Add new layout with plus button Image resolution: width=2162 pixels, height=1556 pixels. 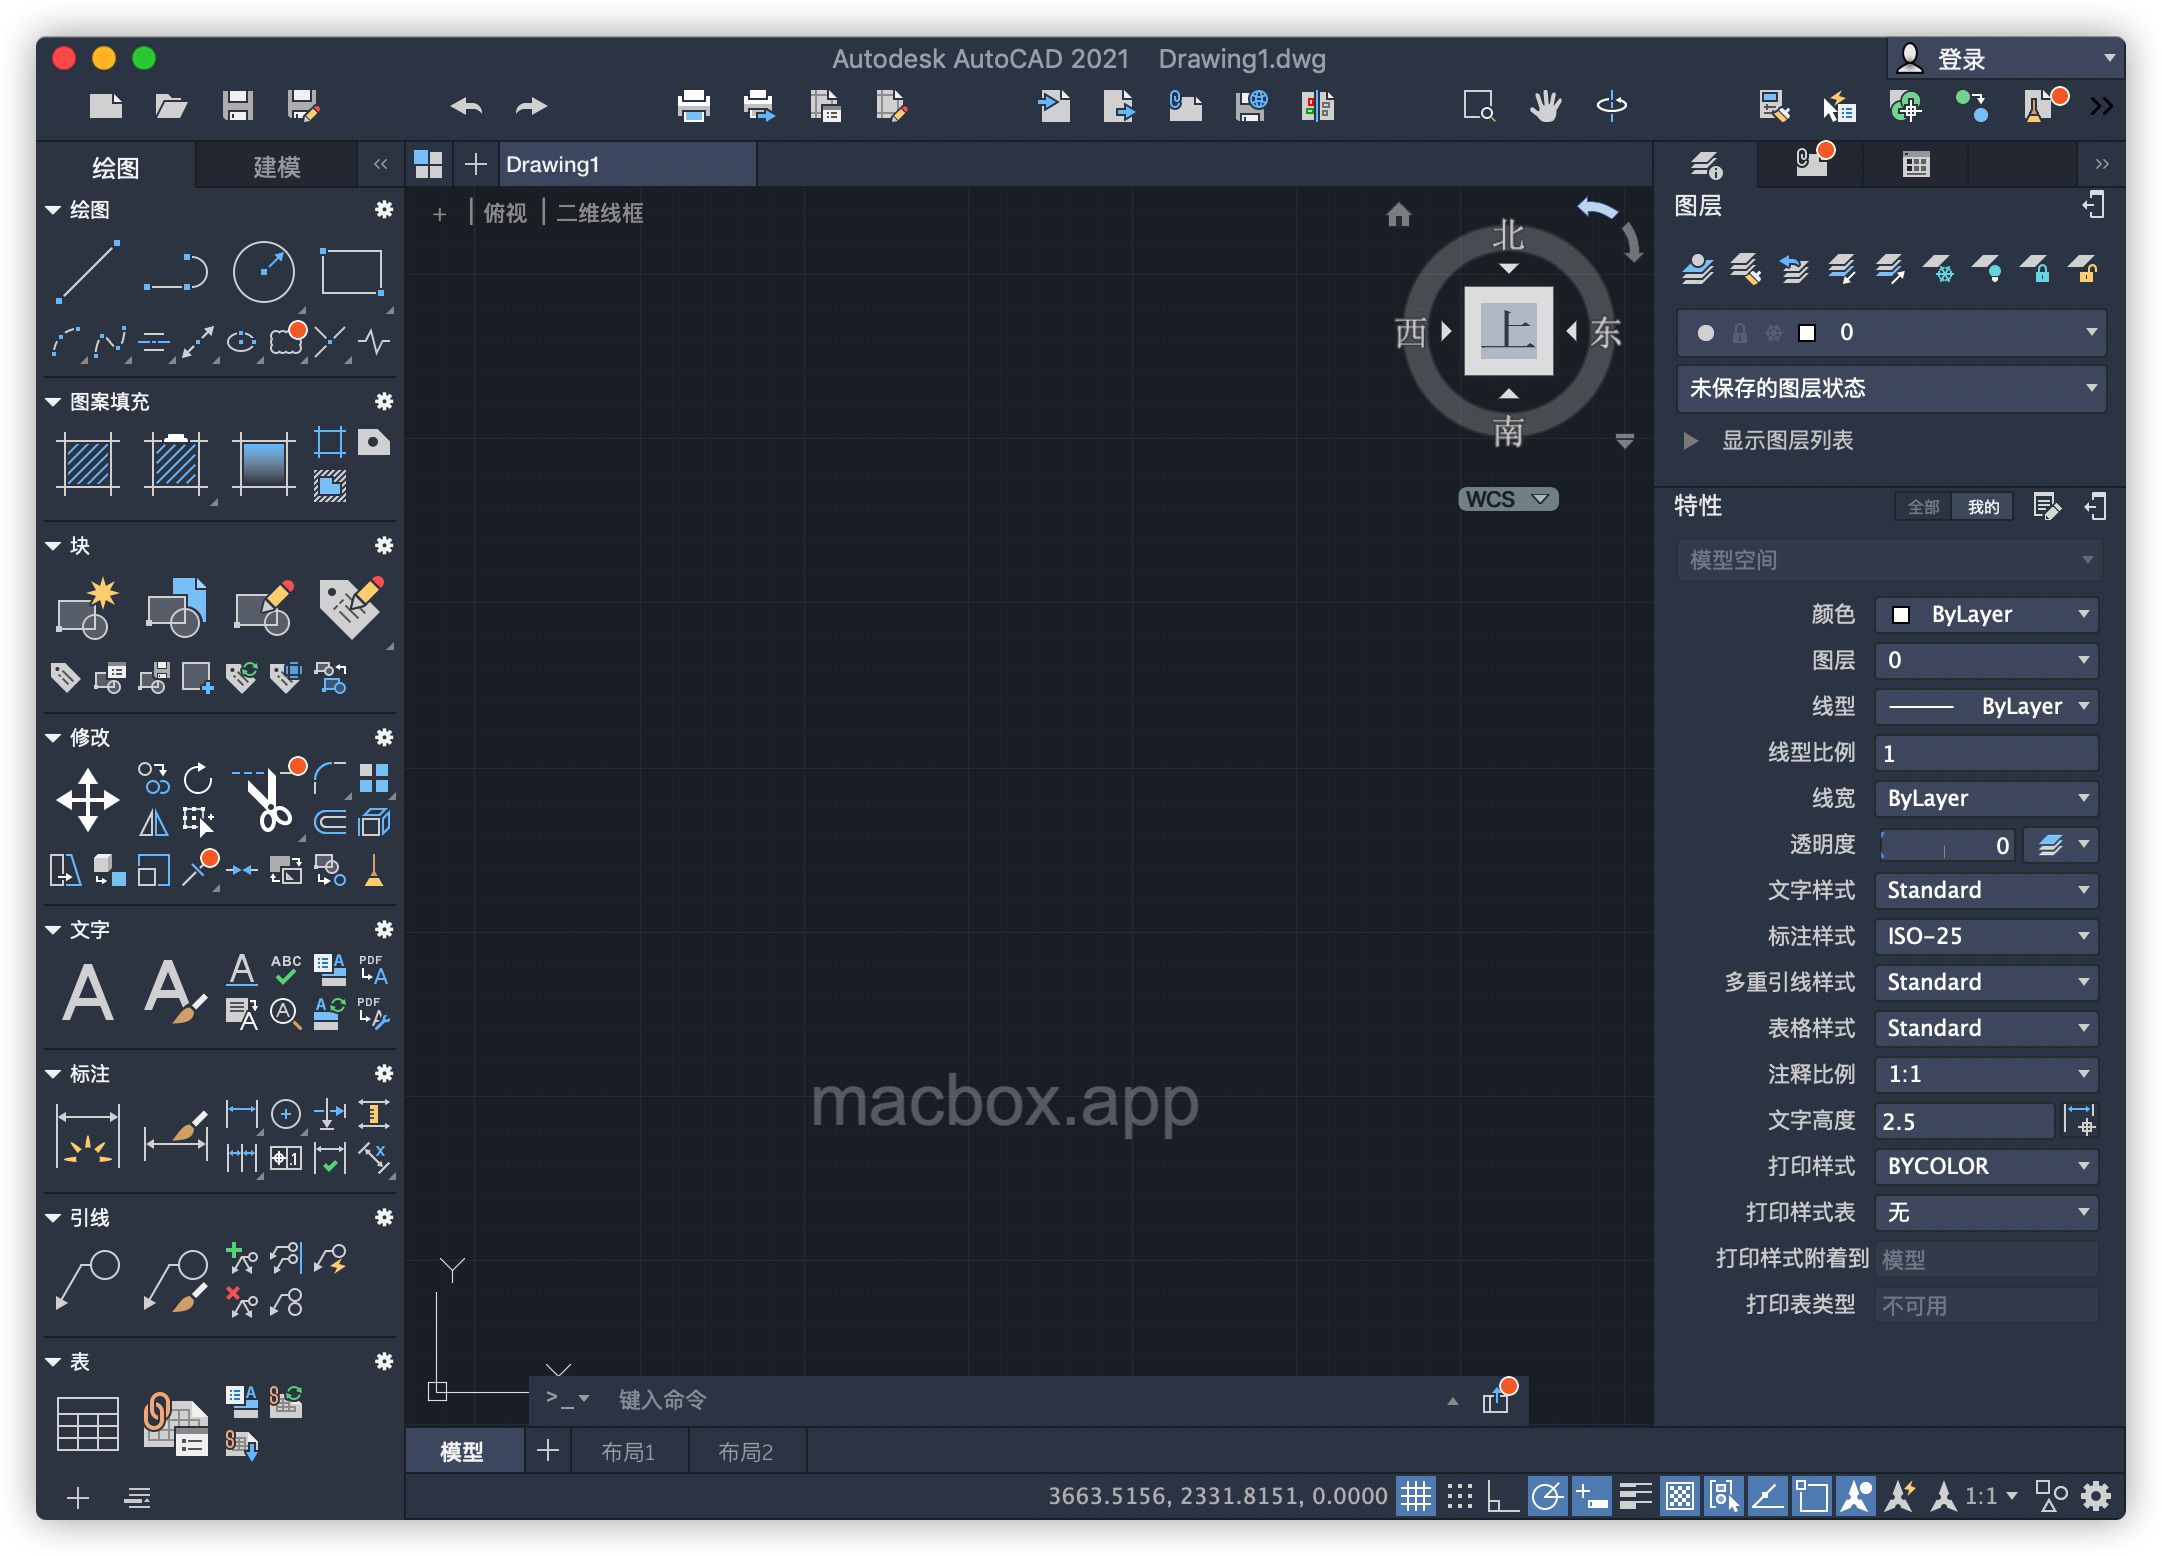point(547,1451)
